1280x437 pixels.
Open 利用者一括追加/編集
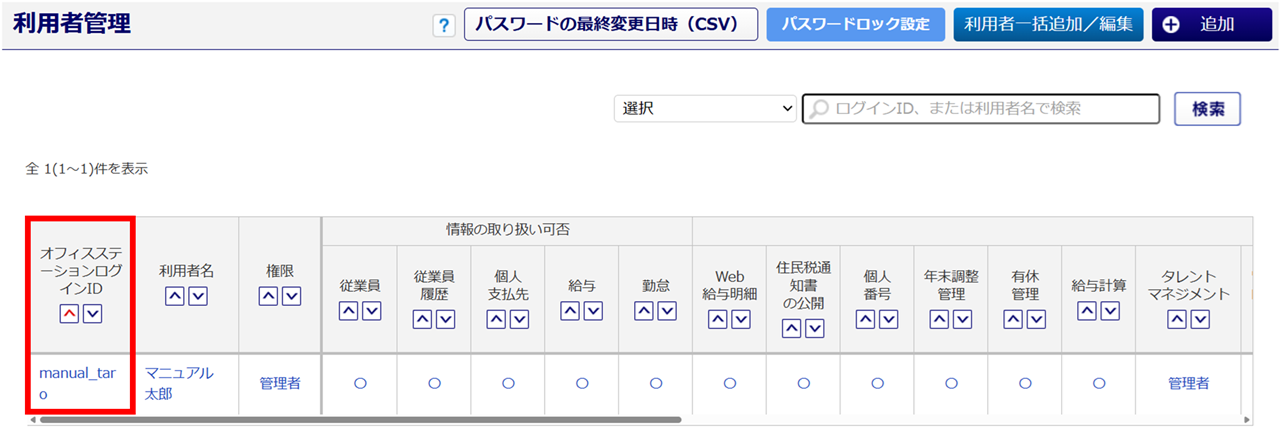[1048, 25]
